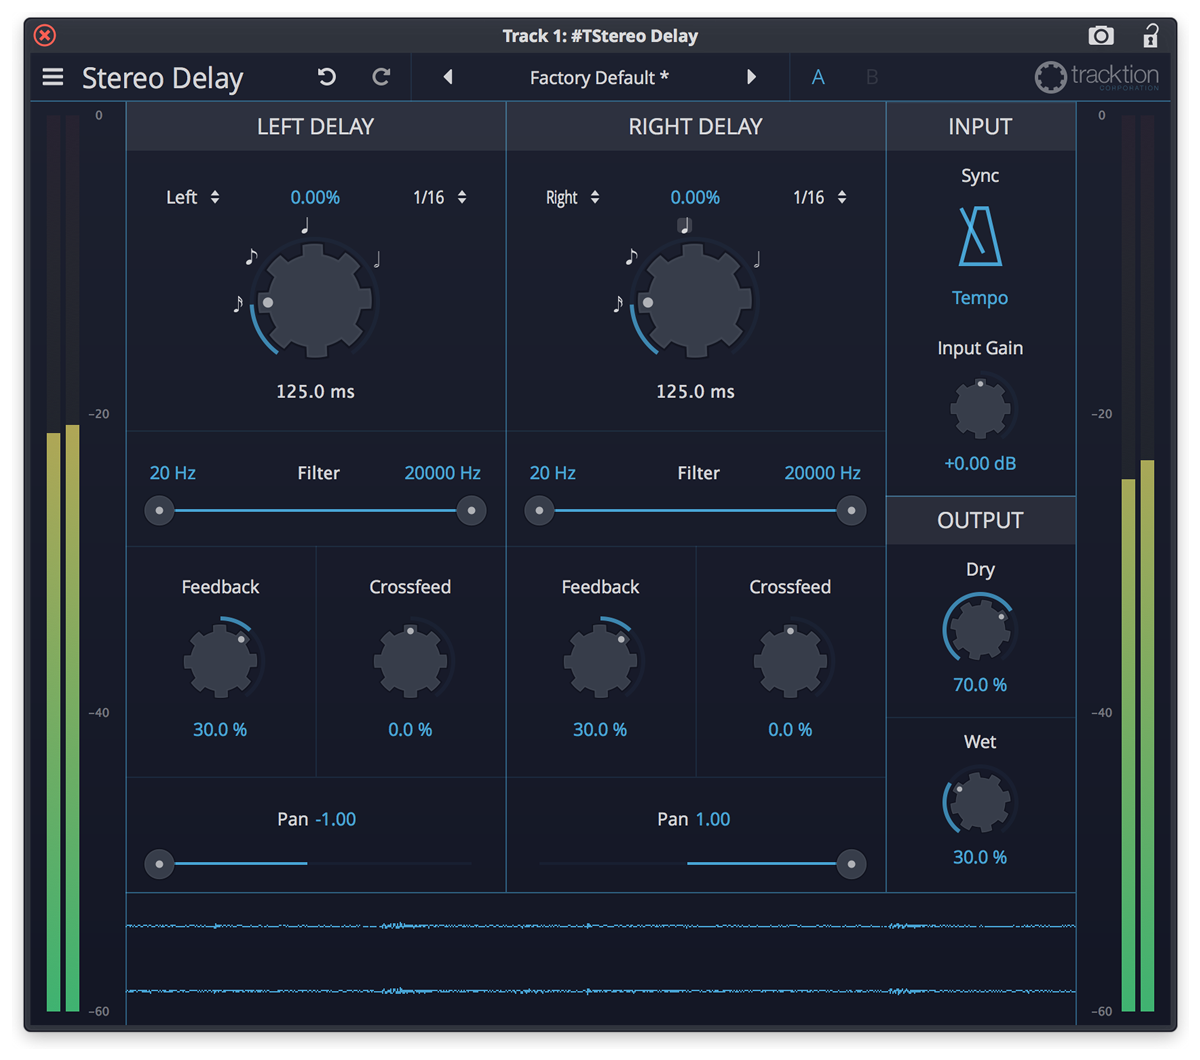Open the Stereo Delay hamburger menu
The height and width of the screenshot is (1060, 1200).
pyautogui.click(x=52, y=77)
